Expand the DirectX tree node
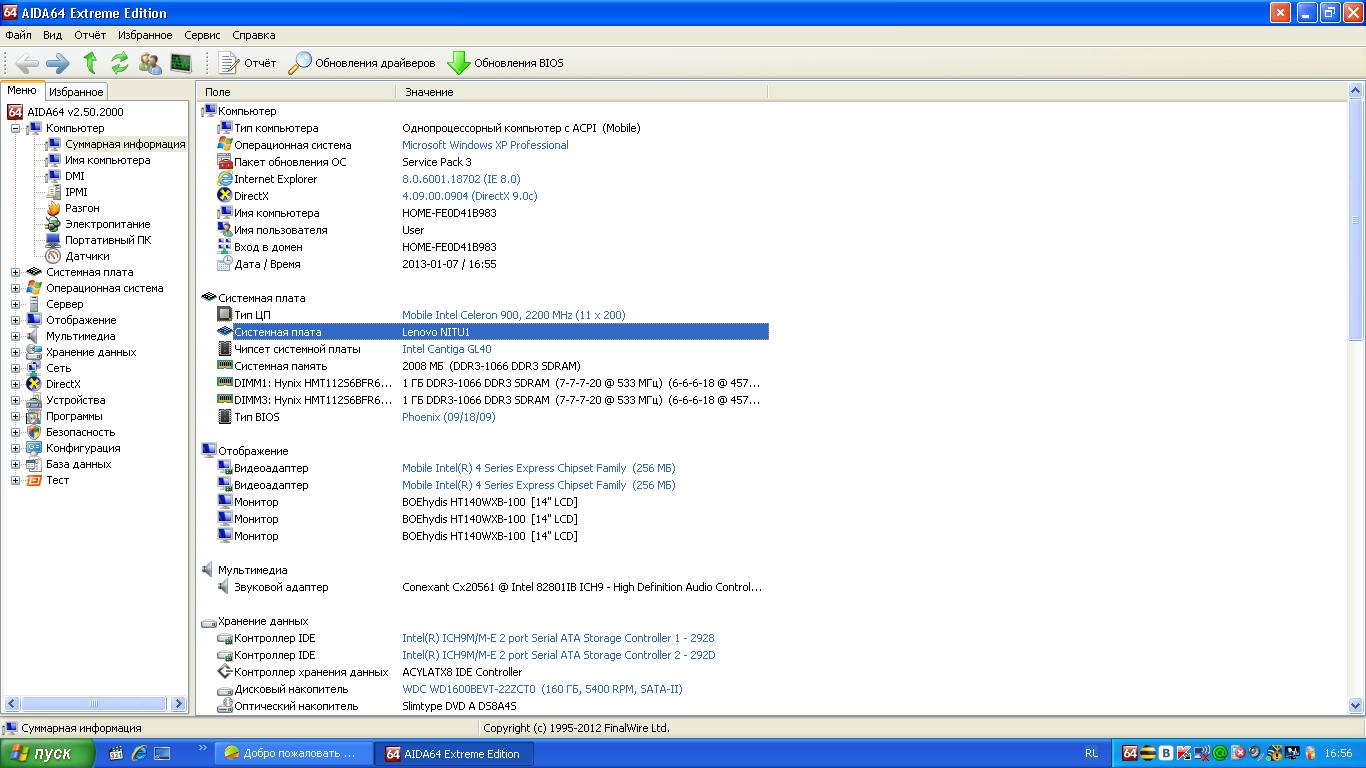The image size is (1366, 768). click(15, 384)
